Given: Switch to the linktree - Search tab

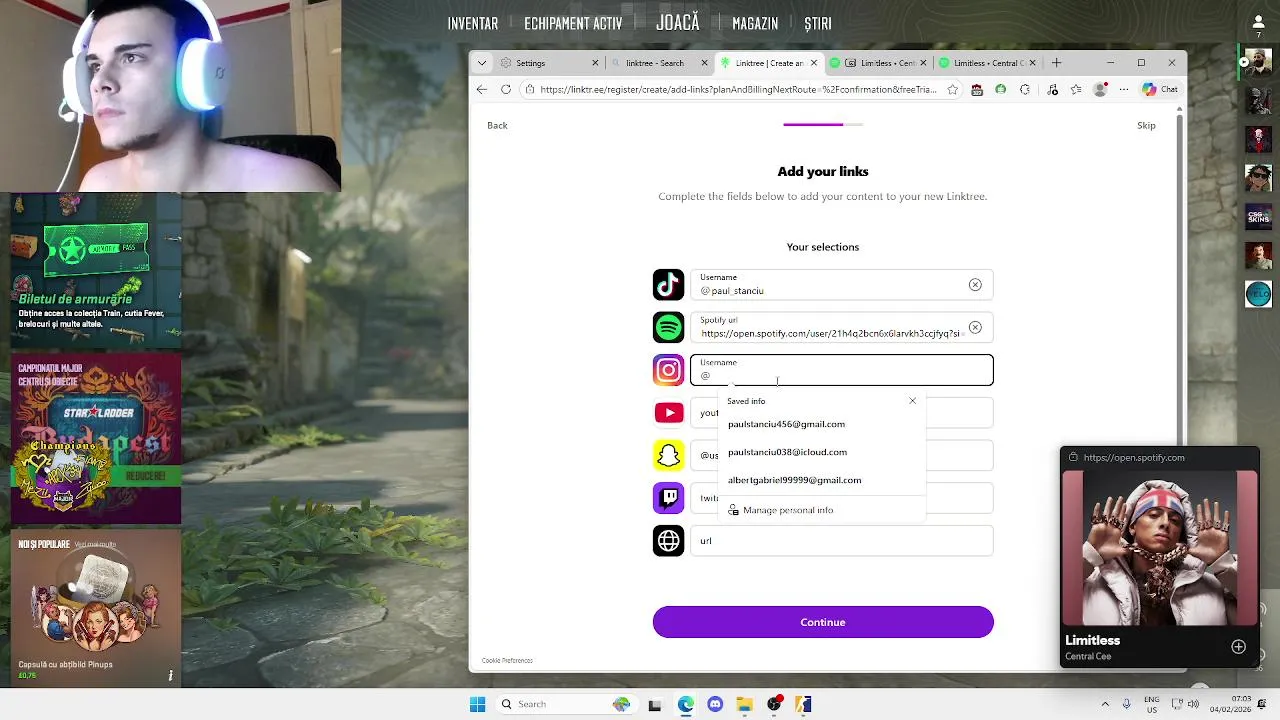Looking at the screenshot, I should (657, 62).
